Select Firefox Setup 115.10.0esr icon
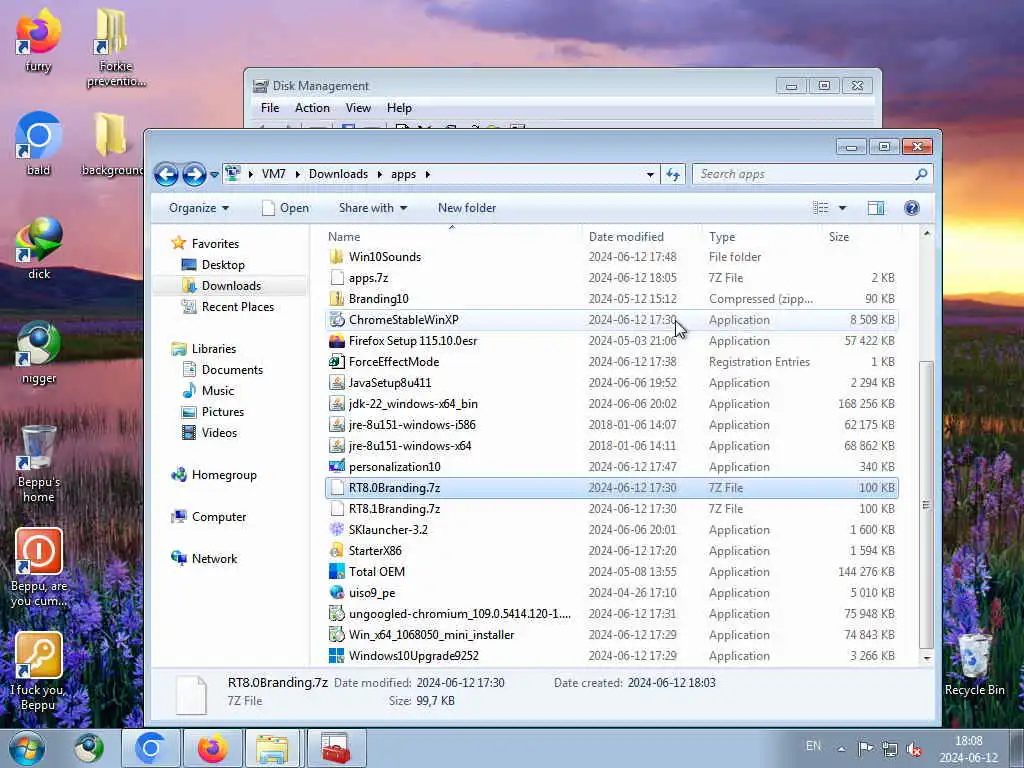Viewport: 1024px width, 768px height. (336, 340)
